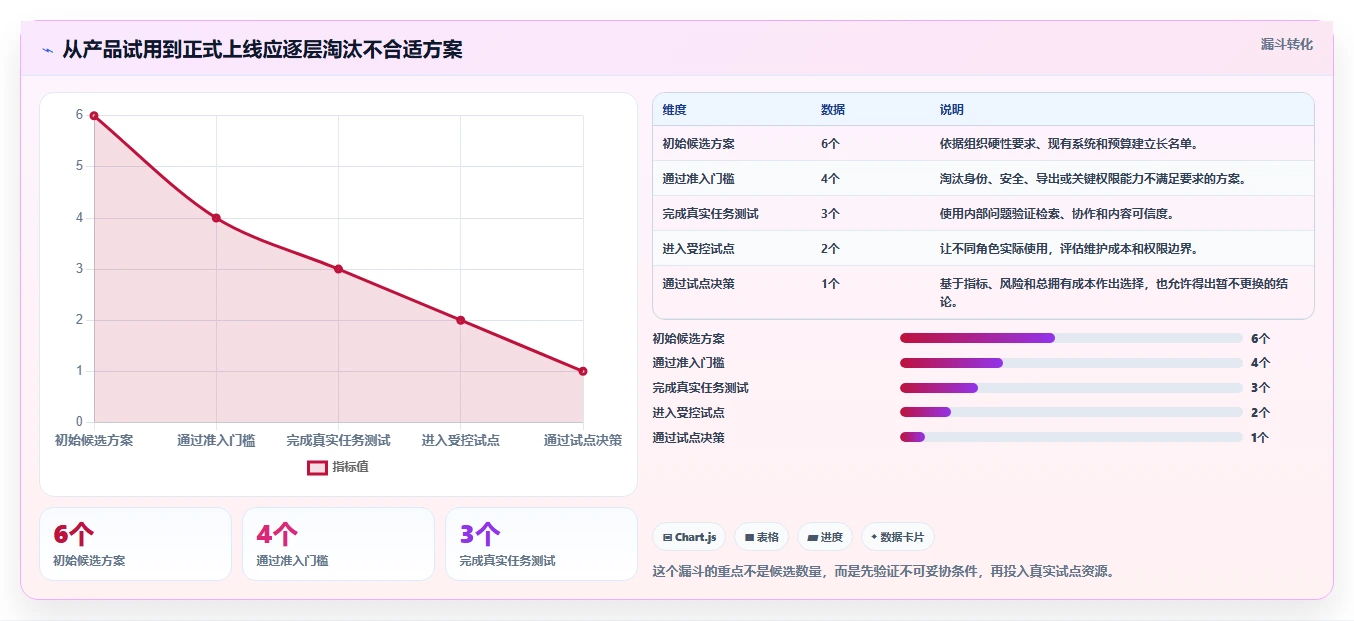The height and width of the screenshot is (621, 1354).
Task: Click the 6个 初始候选方案 data card
Action: click(x=135, y=544)
